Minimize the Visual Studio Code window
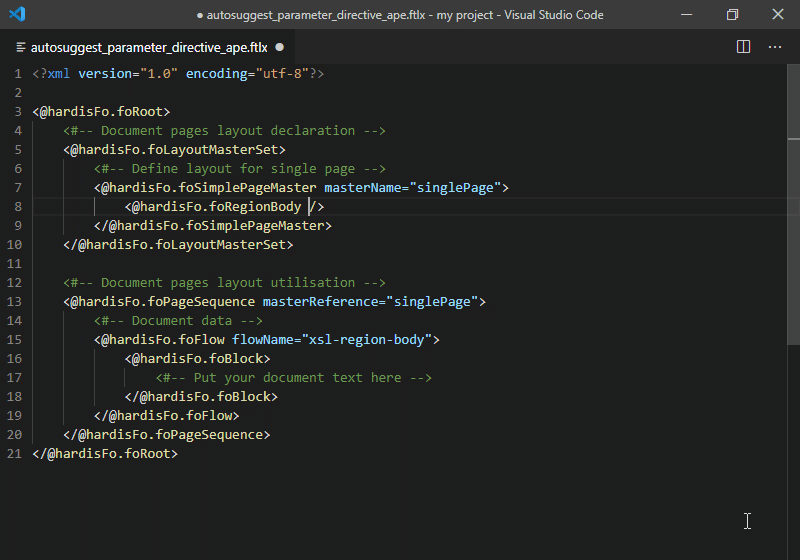 point(687,14)
